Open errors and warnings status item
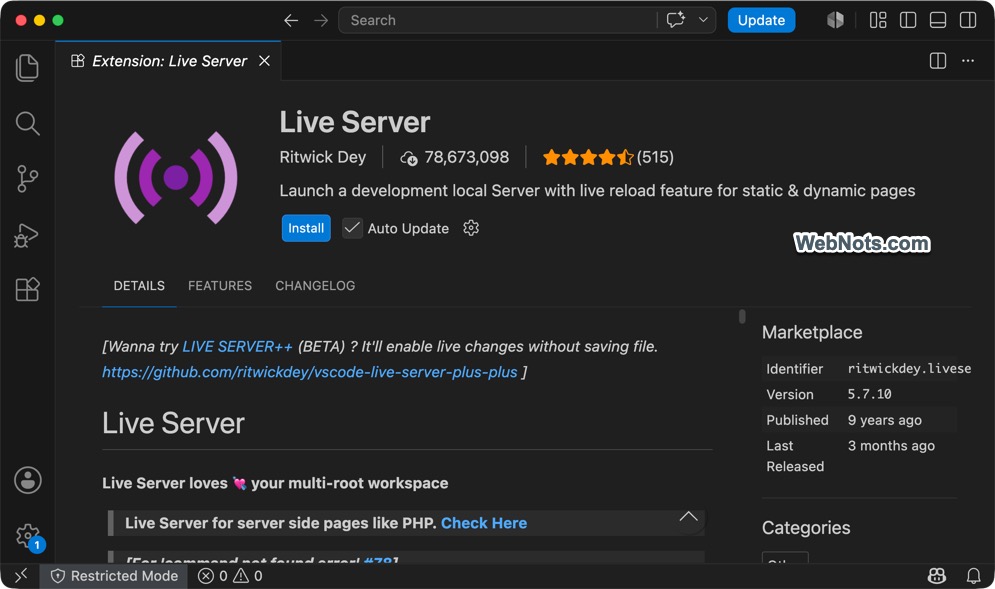Screen dimensions: 995x589 (x=230, y=576)
